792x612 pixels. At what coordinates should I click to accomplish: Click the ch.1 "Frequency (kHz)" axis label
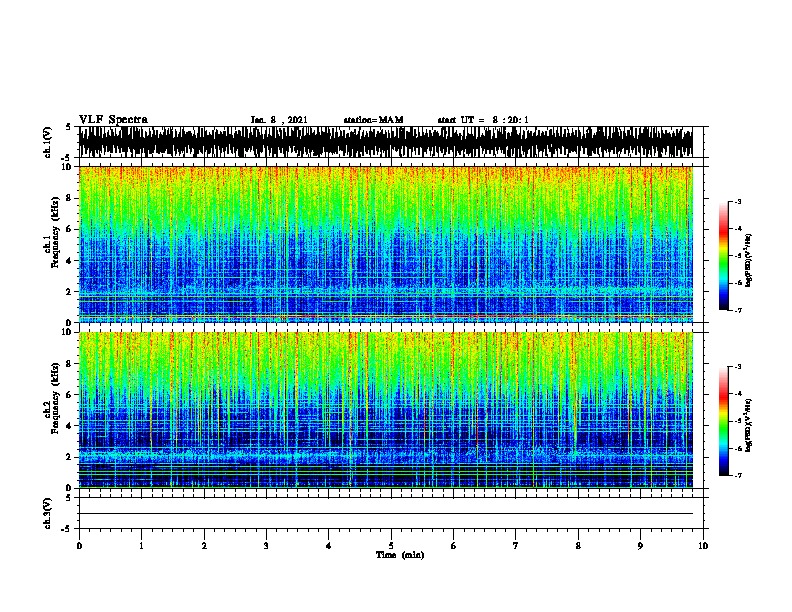pos(55,232)
